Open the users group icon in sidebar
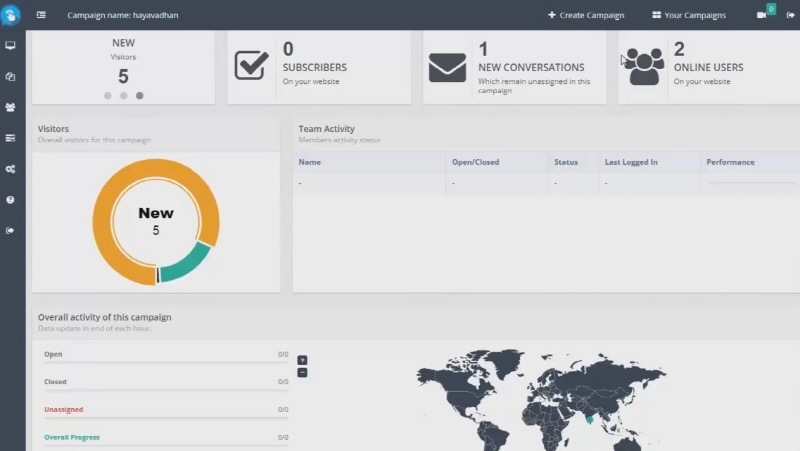The height and width of the screenshot is (451, 800). tap(10, 107)
